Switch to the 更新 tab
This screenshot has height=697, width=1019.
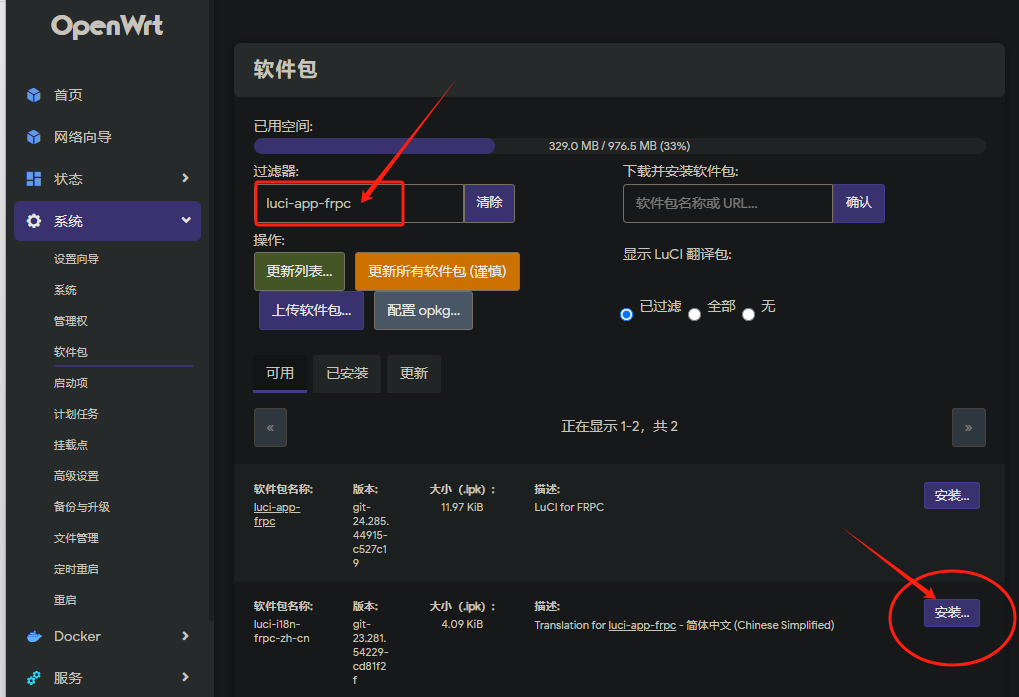point(414,374)
